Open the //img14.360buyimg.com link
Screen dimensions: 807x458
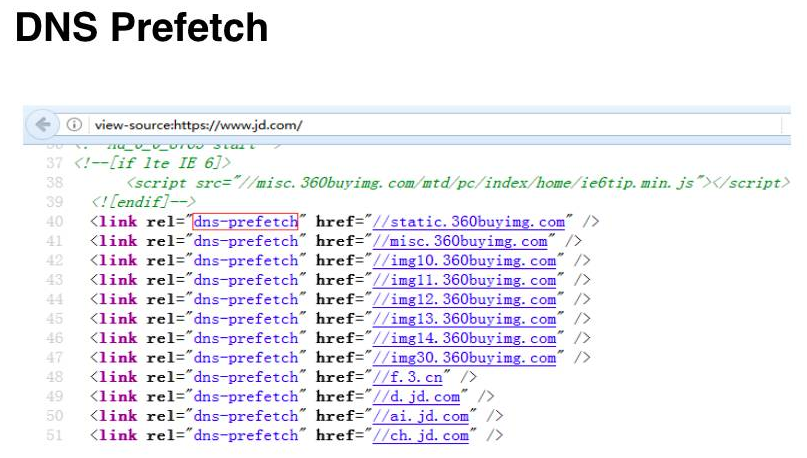pyautogui.click(x=464, y=339)
